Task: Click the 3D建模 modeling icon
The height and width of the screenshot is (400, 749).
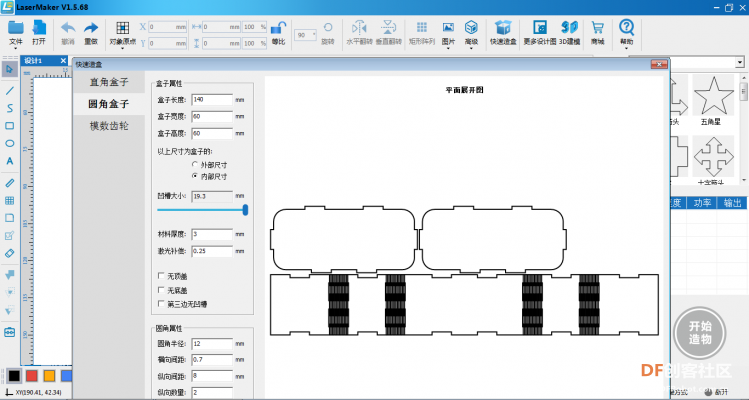Action: coord(569,32)
